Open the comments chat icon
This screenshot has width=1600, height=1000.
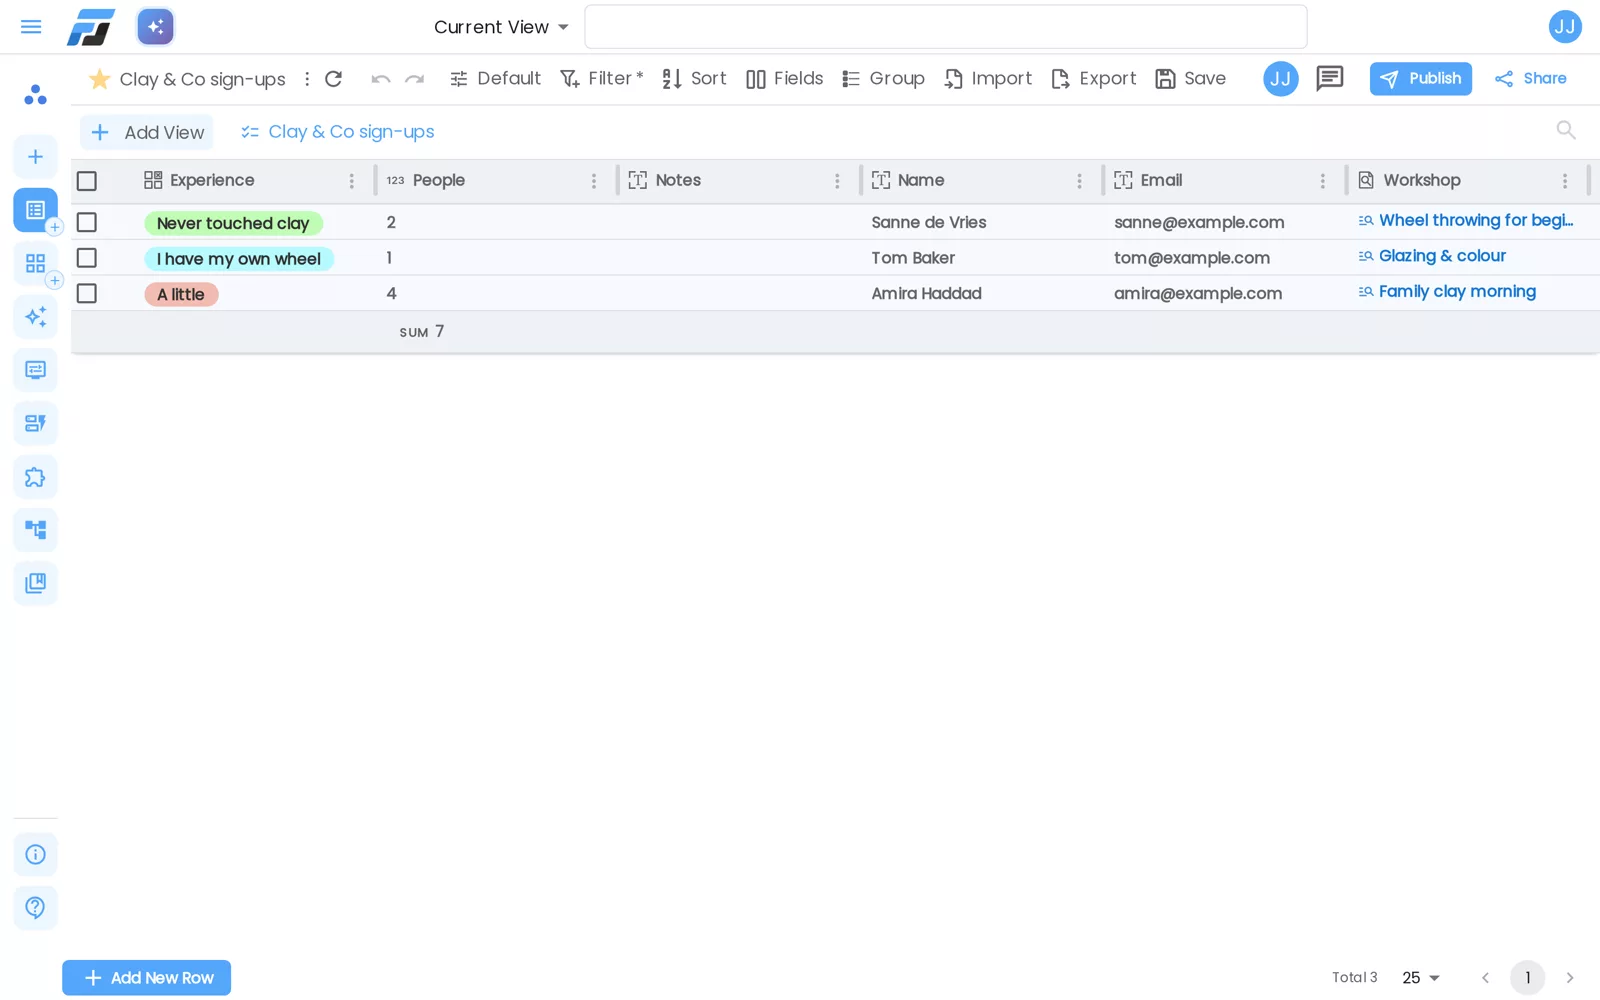pos(1330,78)
